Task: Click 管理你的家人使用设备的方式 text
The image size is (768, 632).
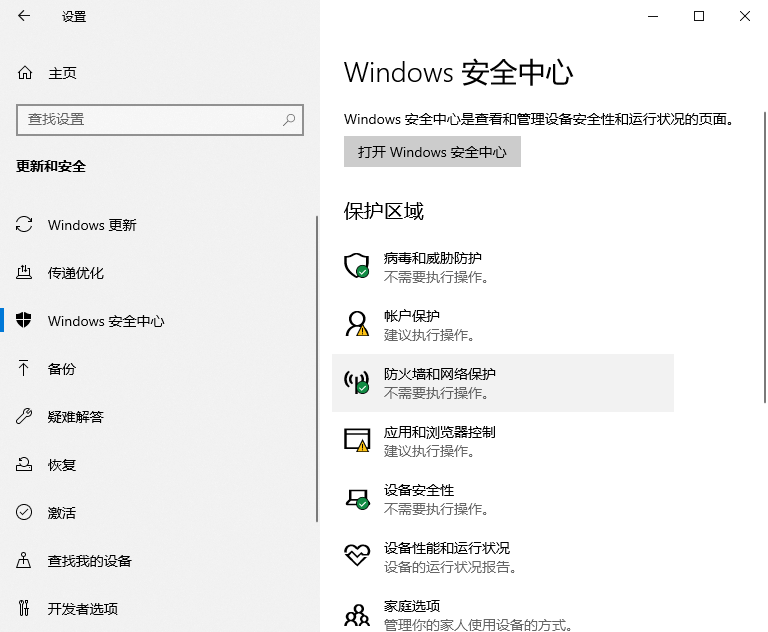Action: (x=478, y=625)
